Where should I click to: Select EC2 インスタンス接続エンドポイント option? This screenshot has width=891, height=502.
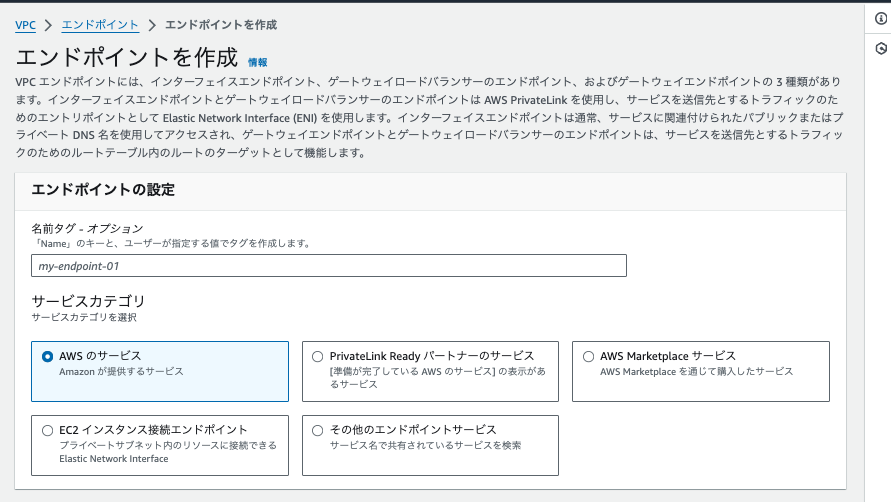48,430
